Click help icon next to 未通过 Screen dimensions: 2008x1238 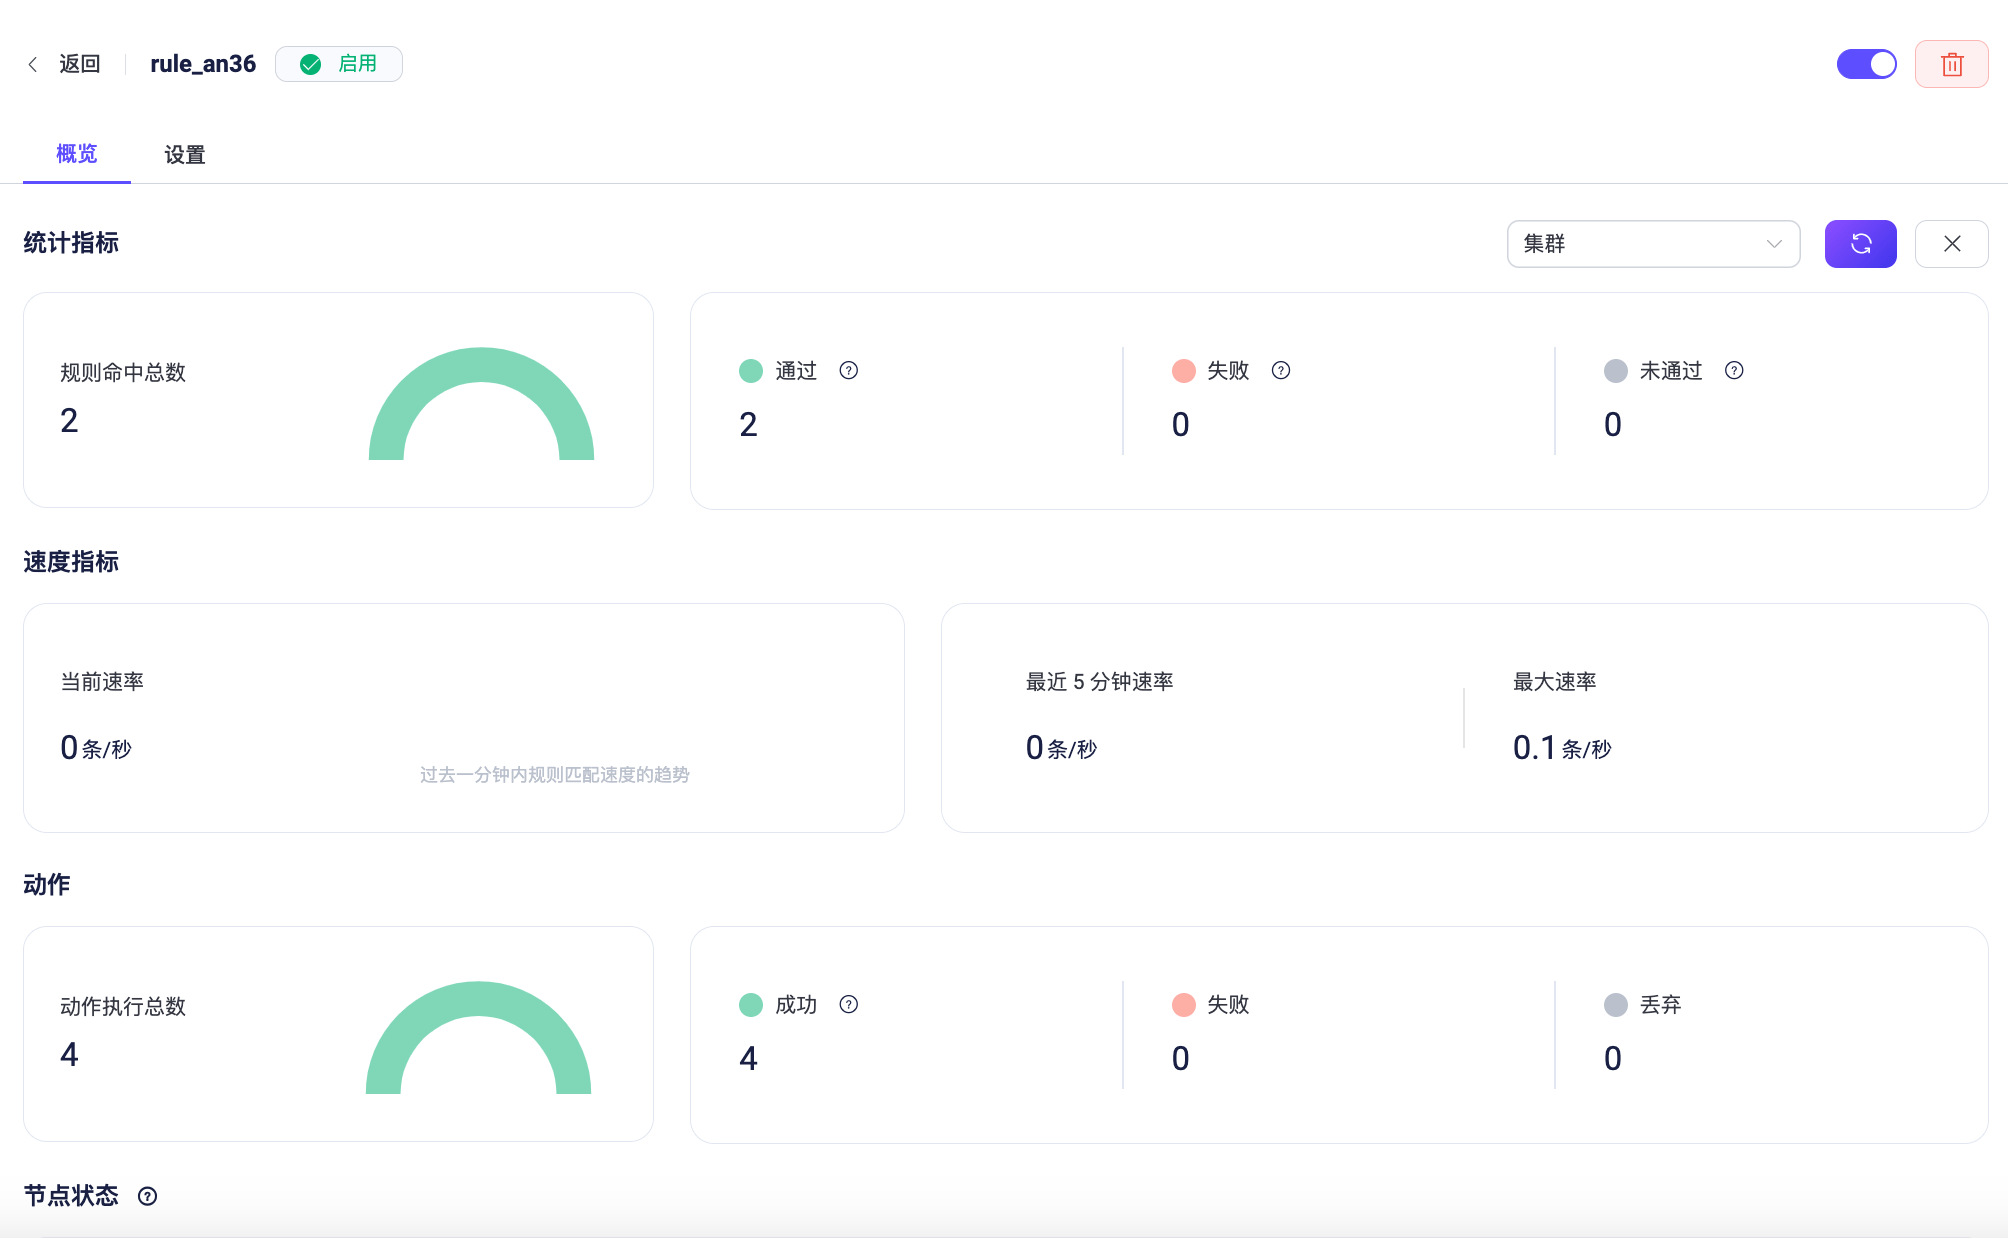tap(1734, 371)
